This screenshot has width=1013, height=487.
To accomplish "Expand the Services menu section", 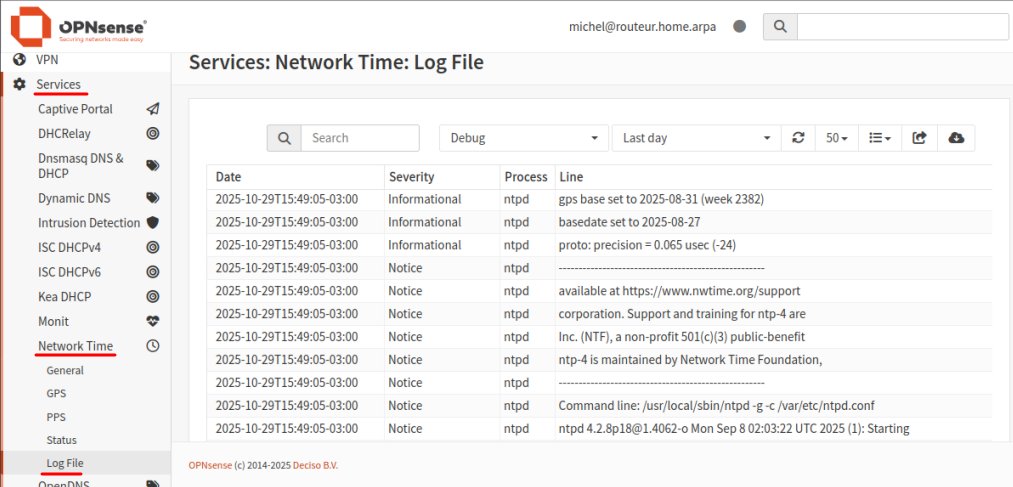I will click(x=58, y=84).
